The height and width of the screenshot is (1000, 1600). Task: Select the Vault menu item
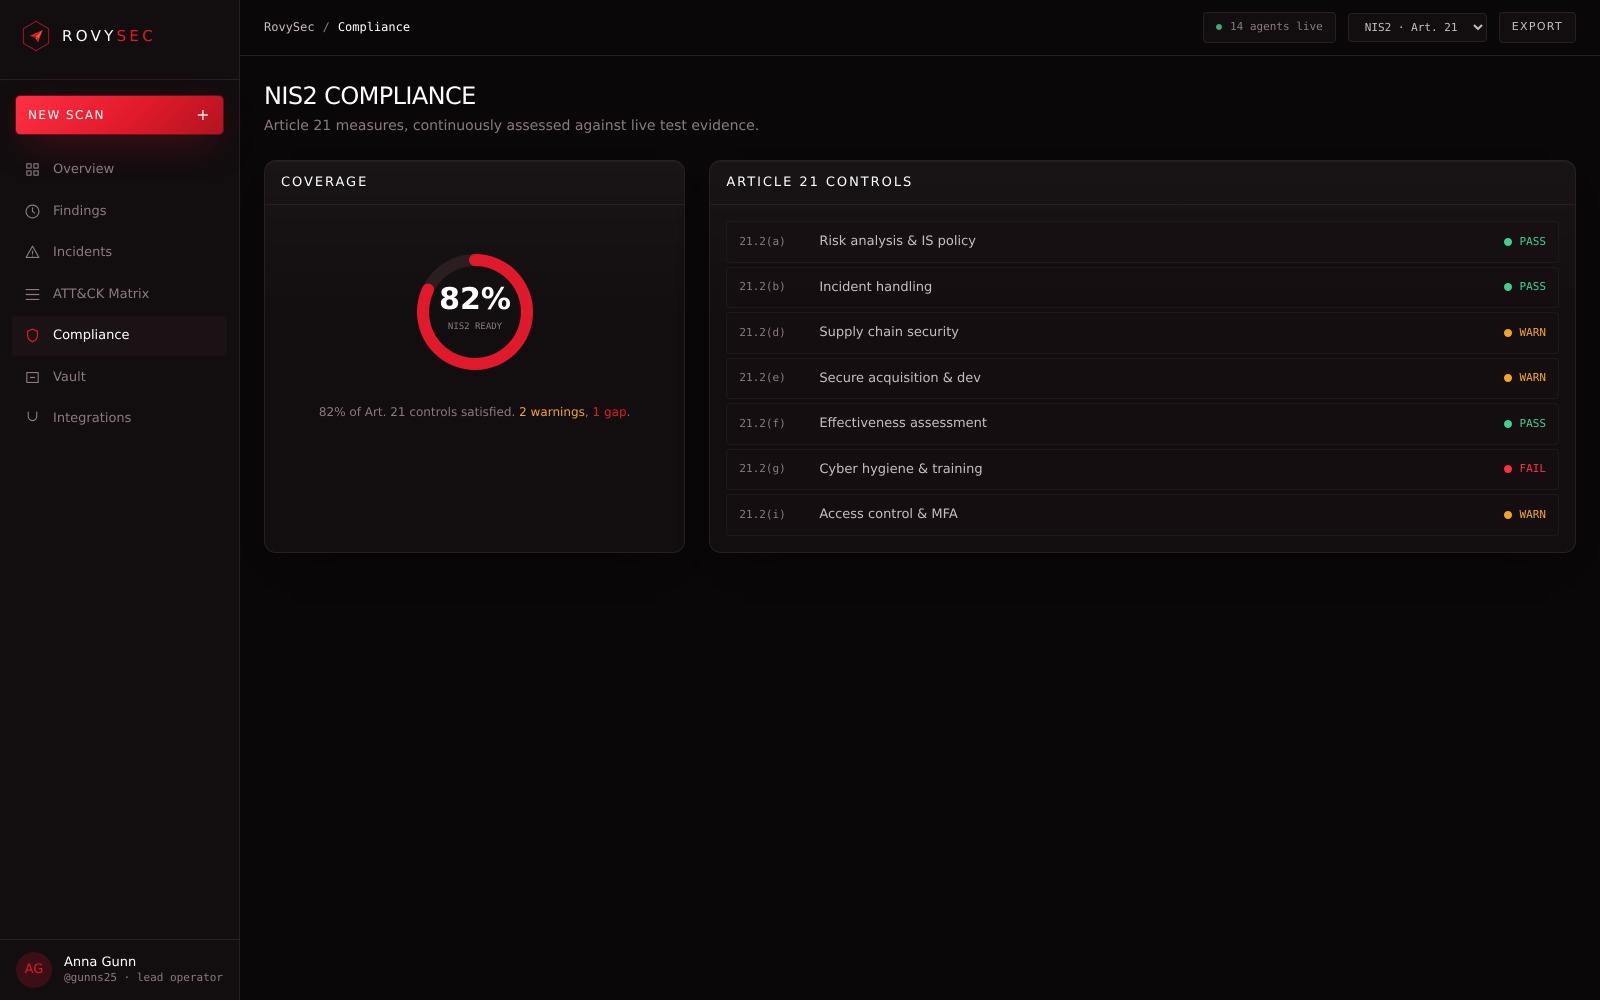click(119, 377)
